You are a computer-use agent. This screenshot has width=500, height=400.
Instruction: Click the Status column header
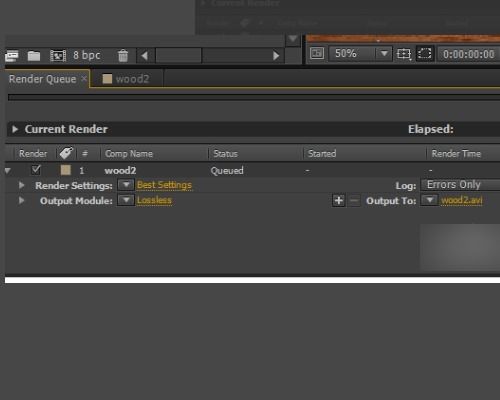tap(225, 154)
